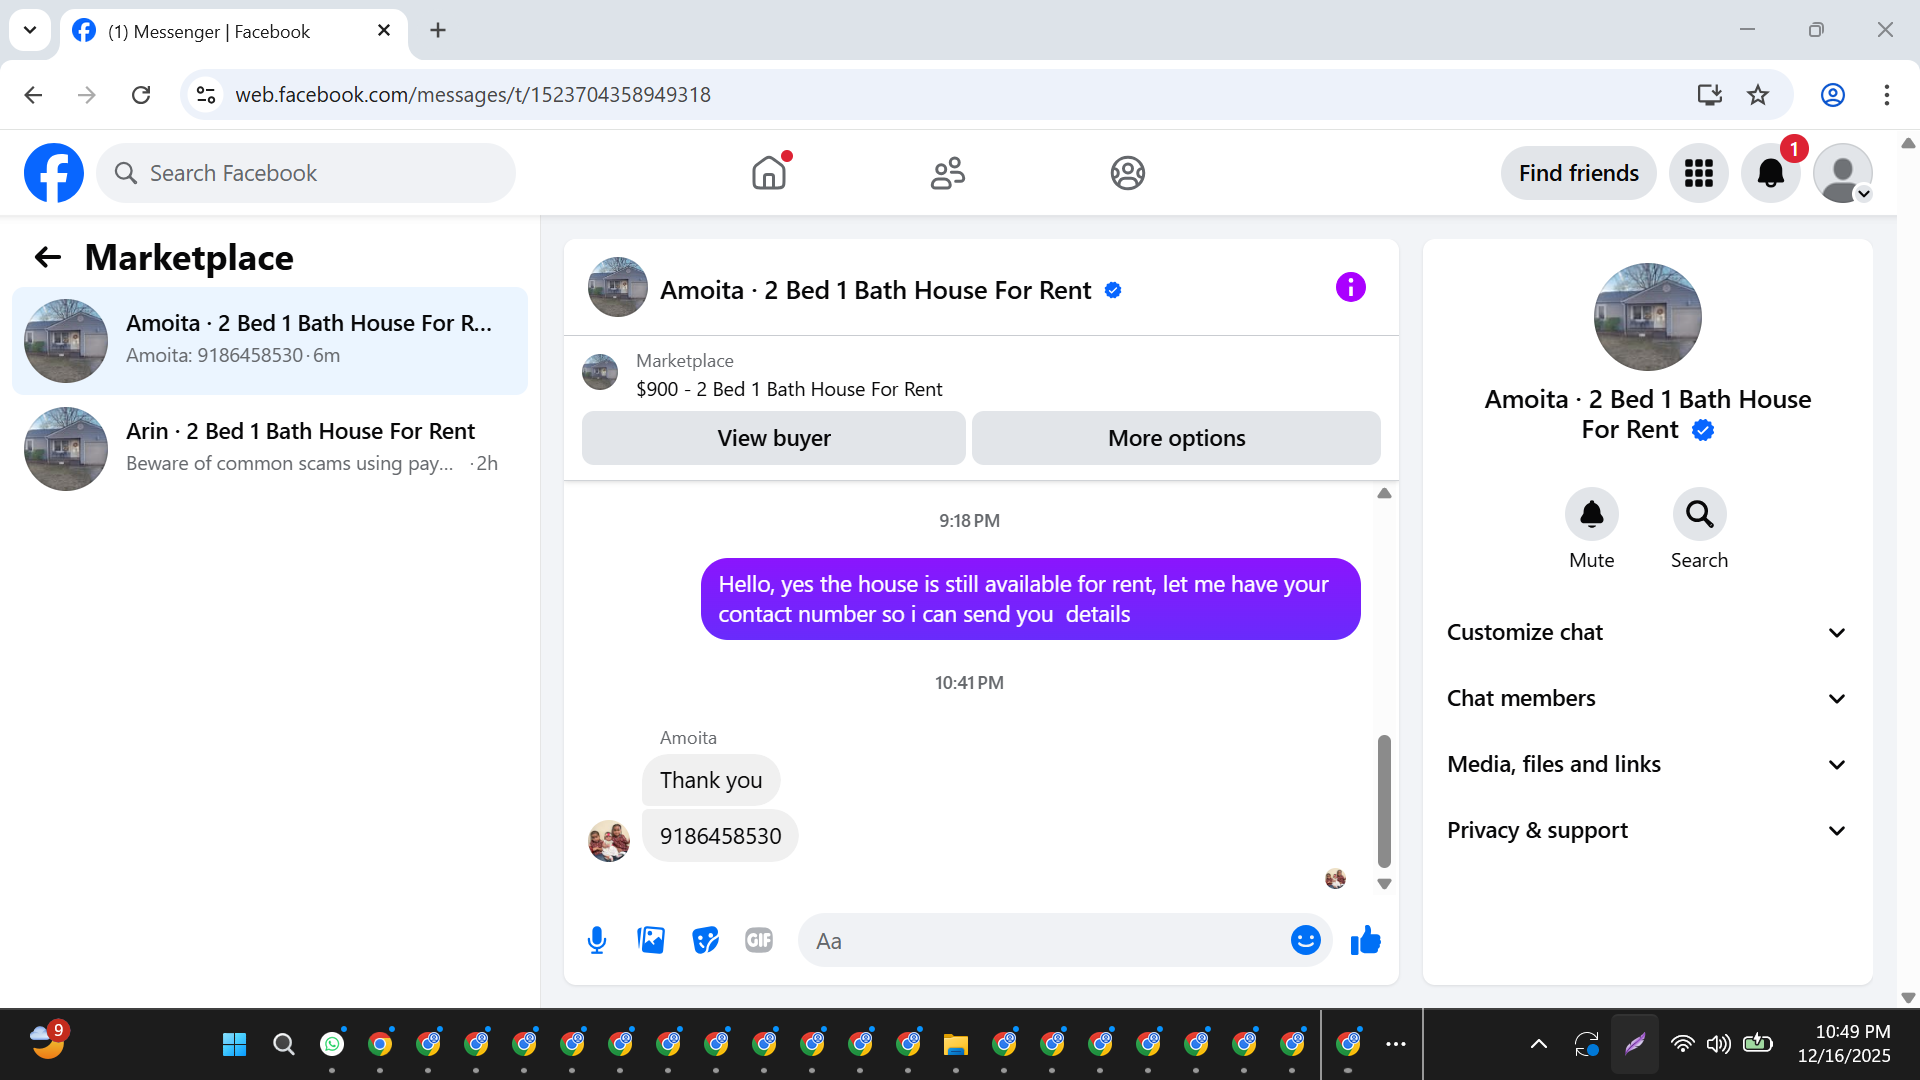Viewport: 1920px width, 1080px height.
Task: Click the chat scrollbar thumb
Action: point(1384,801)
